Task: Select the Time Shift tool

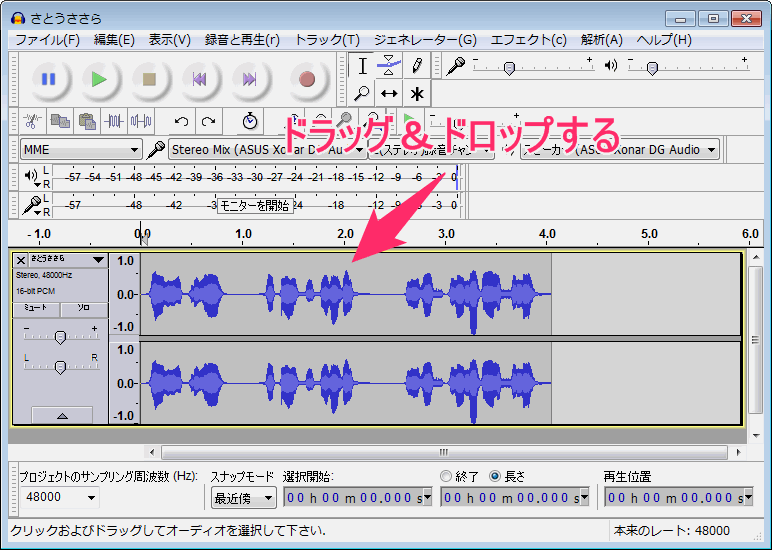Action: click(x=389, y=93)
